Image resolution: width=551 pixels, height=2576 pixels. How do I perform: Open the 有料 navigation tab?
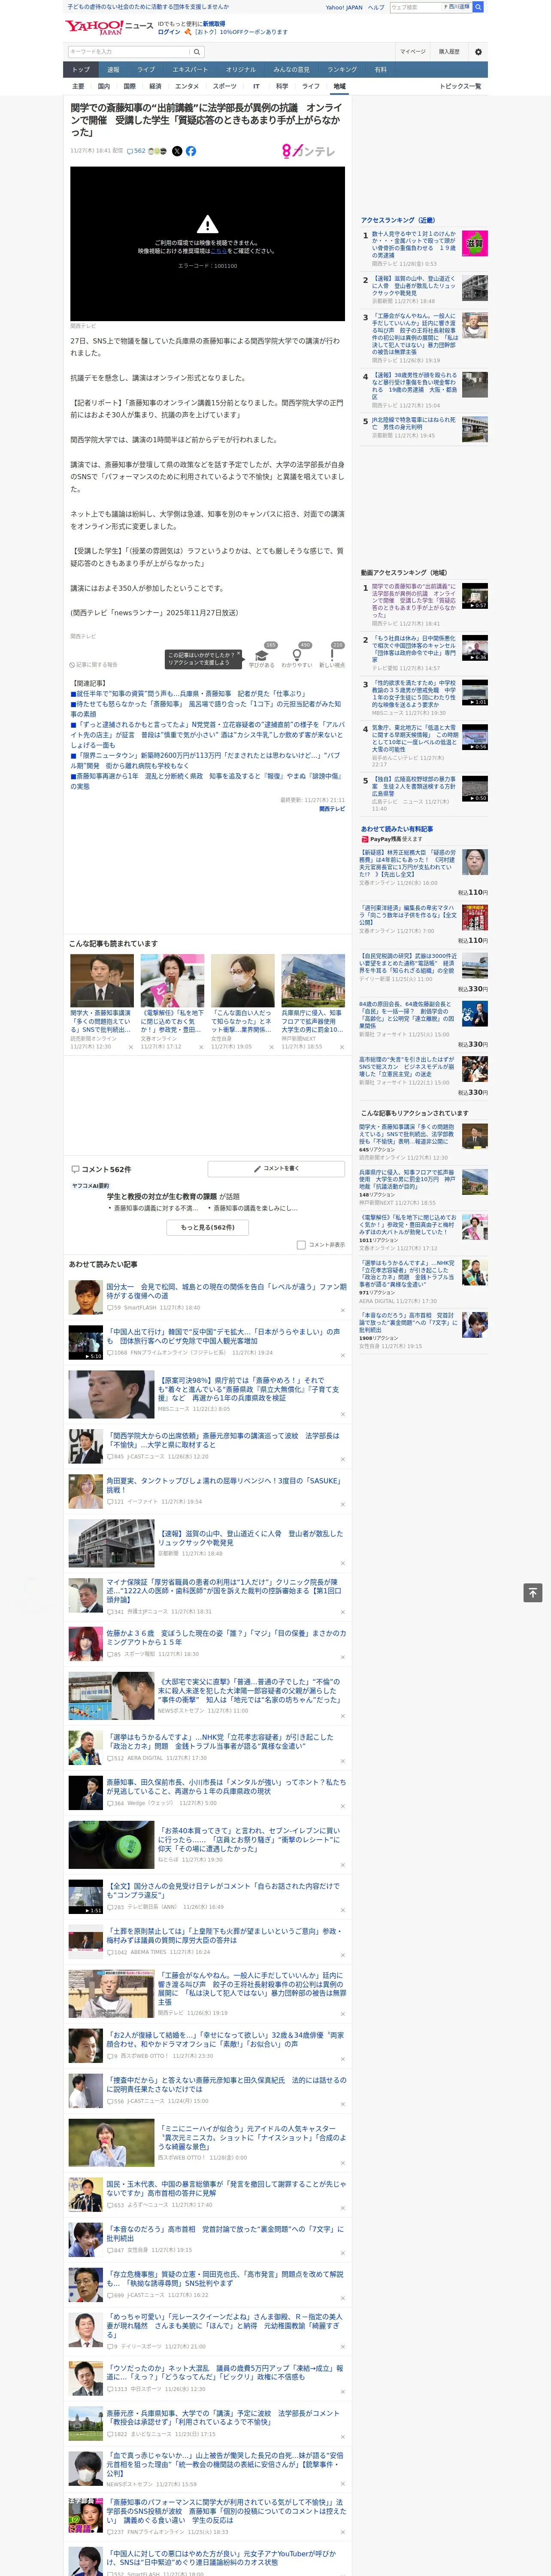click(380, 70)
